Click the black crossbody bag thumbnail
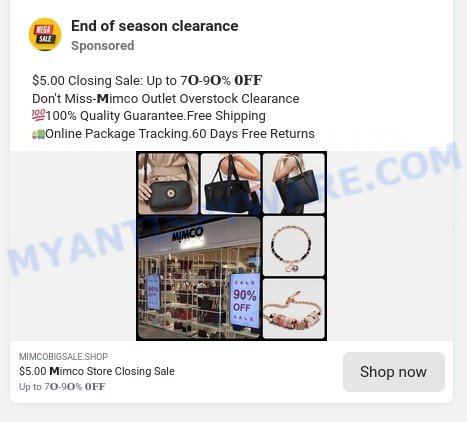Image resolution: width=467 pixels, height=422 pixels. [168, 184]
